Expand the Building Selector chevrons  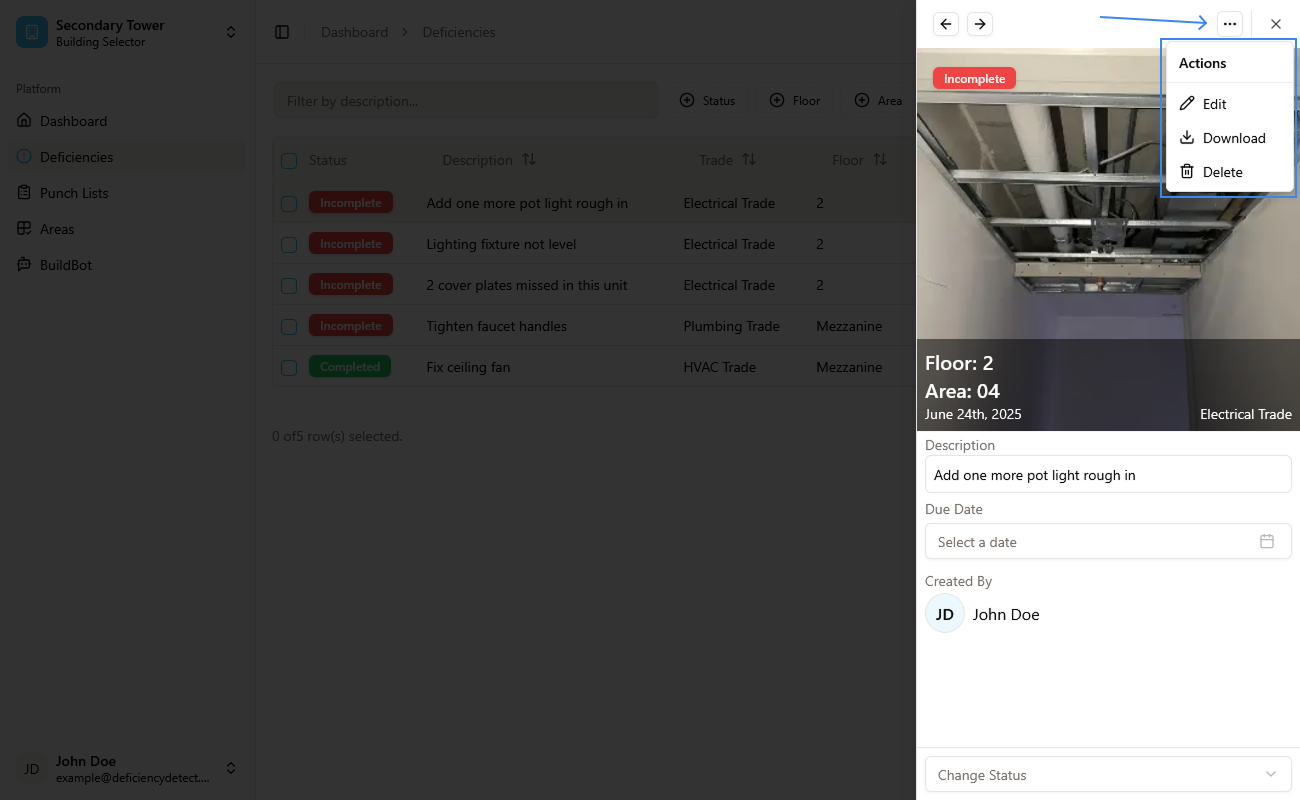pos(231,32)
